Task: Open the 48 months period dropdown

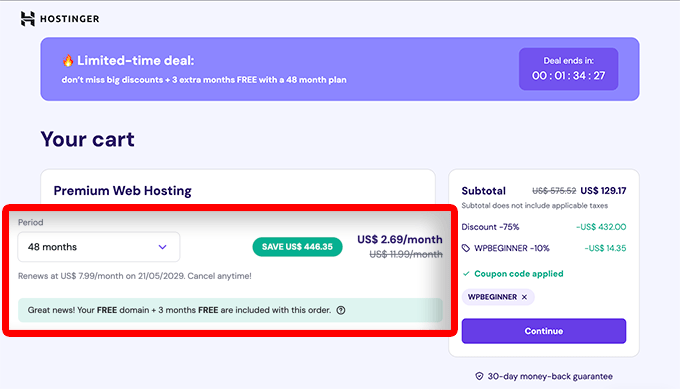Action: pyautogui.click(x=98, y=247)
